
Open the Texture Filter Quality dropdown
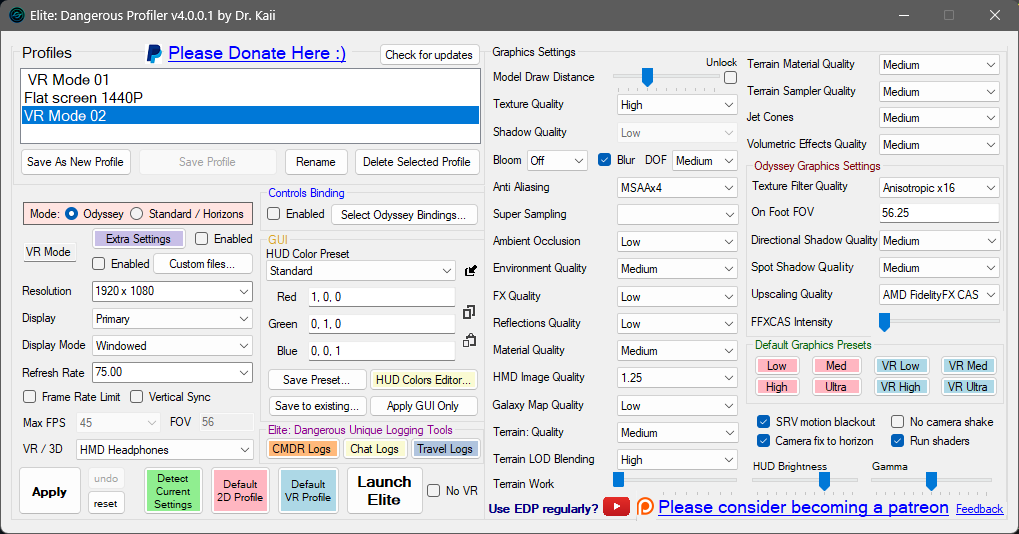(x=939, y=188)
